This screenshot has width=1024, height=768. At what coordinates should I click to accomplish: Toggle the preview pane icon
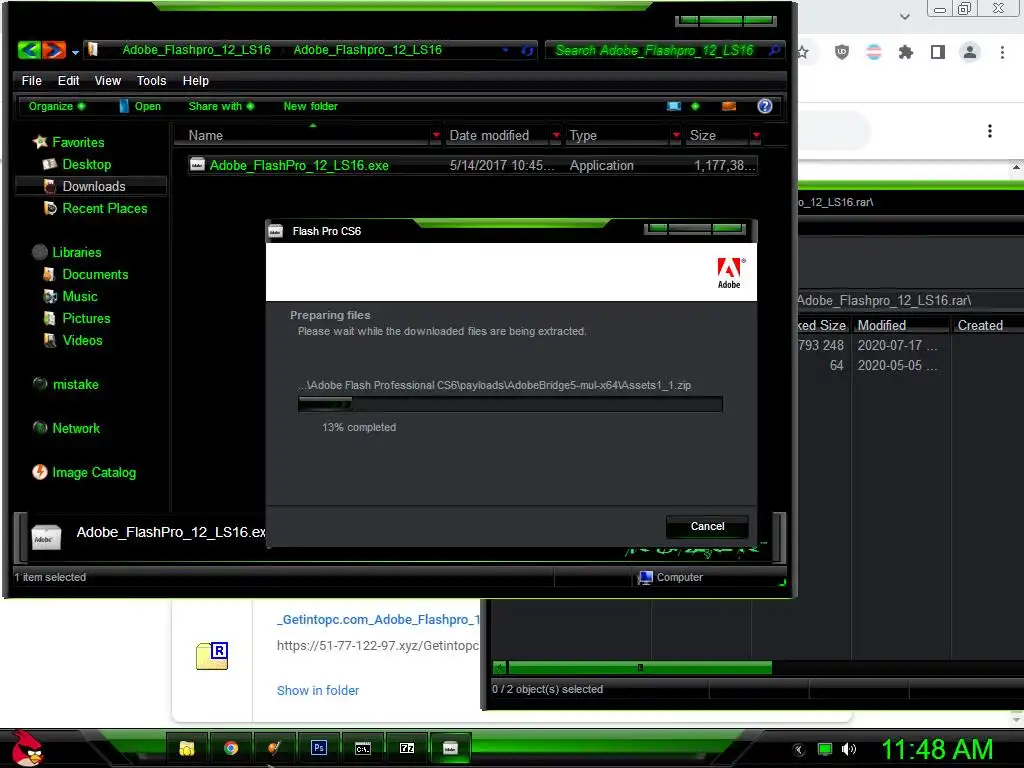point(729,106)
